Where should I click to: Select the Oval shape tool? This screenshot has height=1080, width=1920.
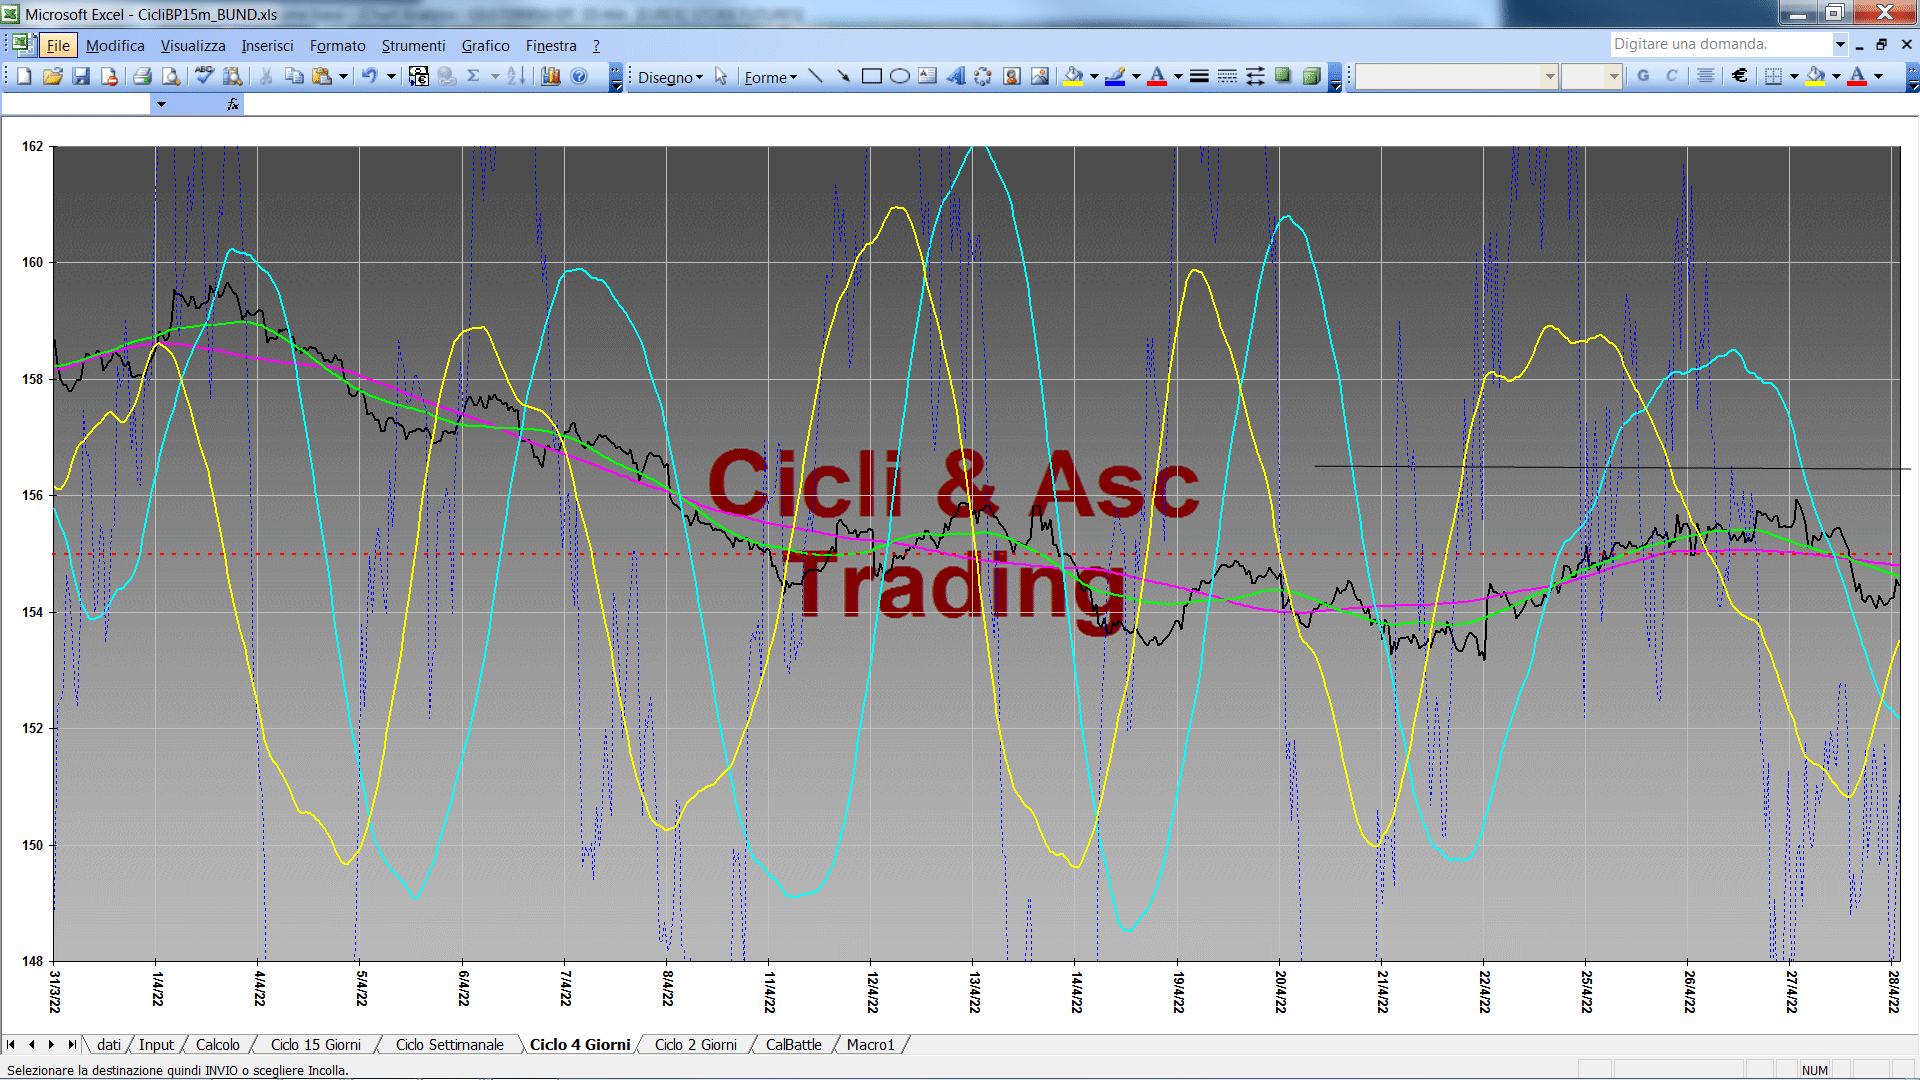point(899,76)
